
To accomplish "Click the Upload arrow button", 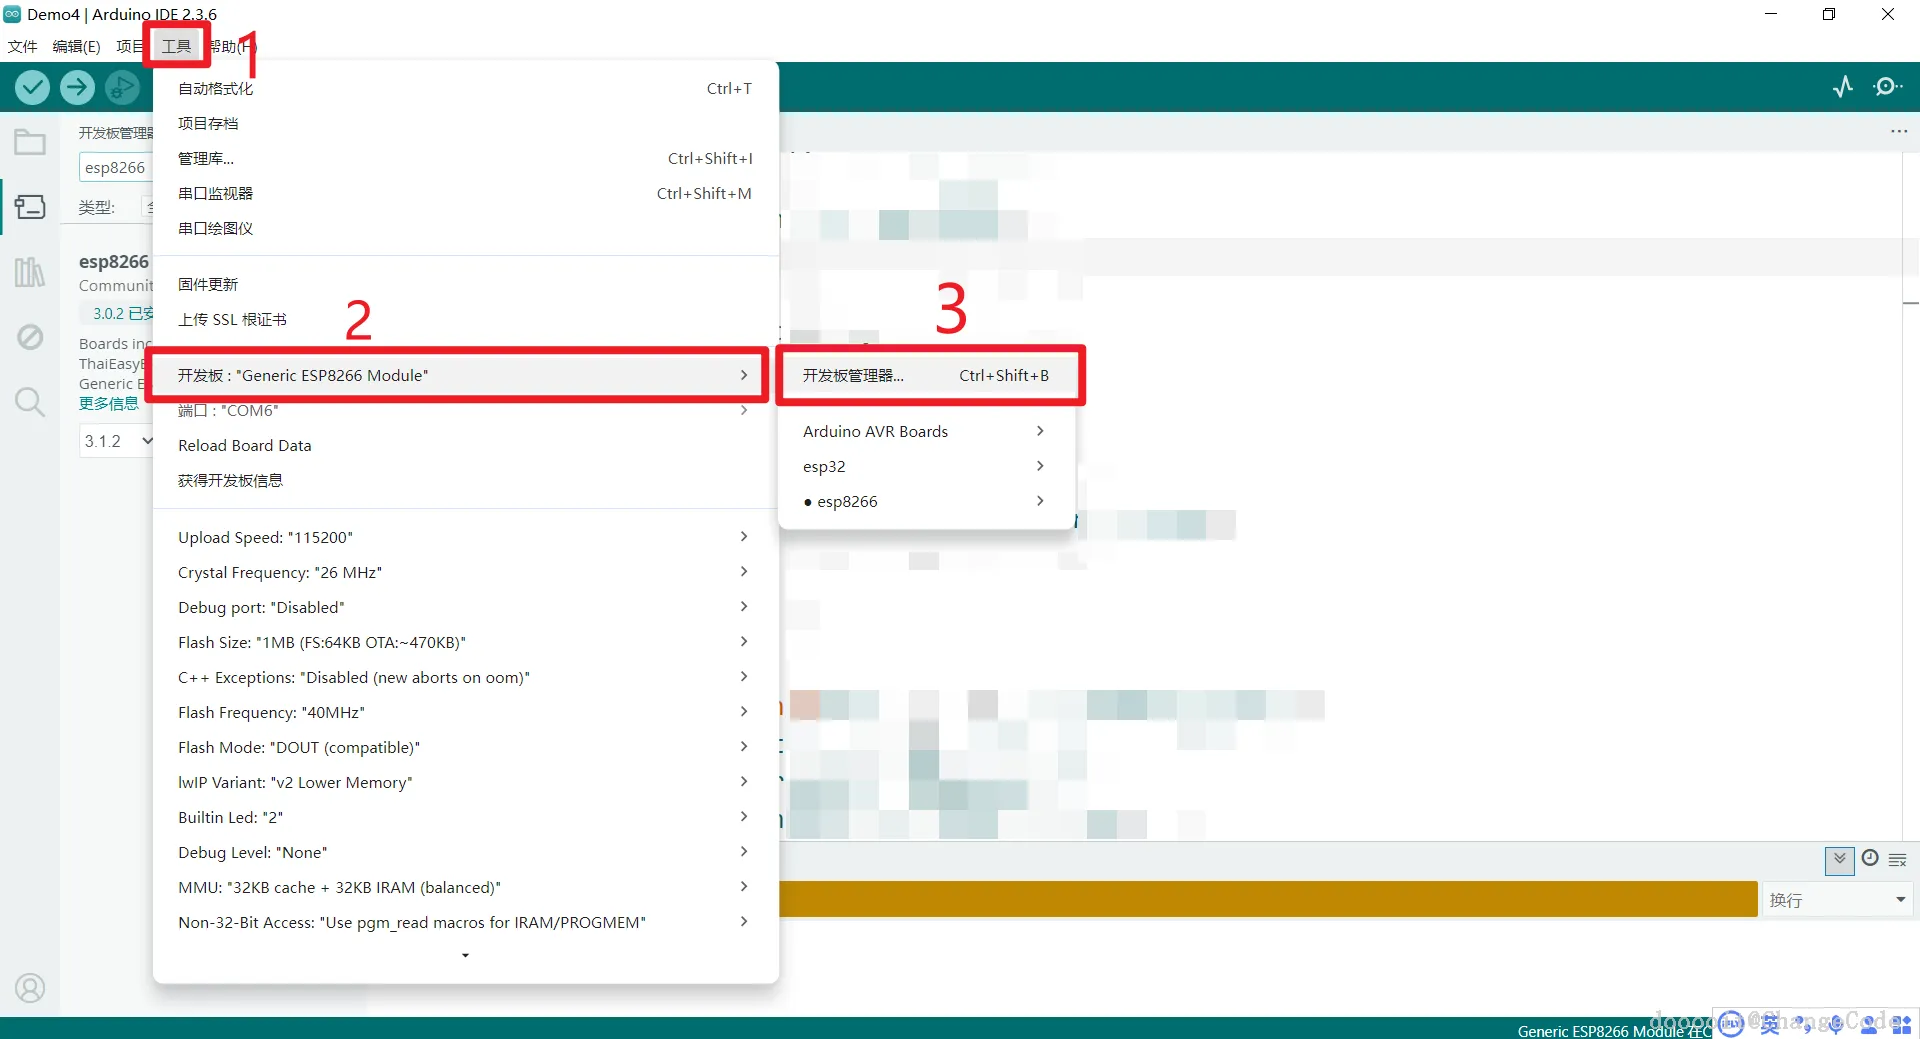I will click(x=77, y=88).
